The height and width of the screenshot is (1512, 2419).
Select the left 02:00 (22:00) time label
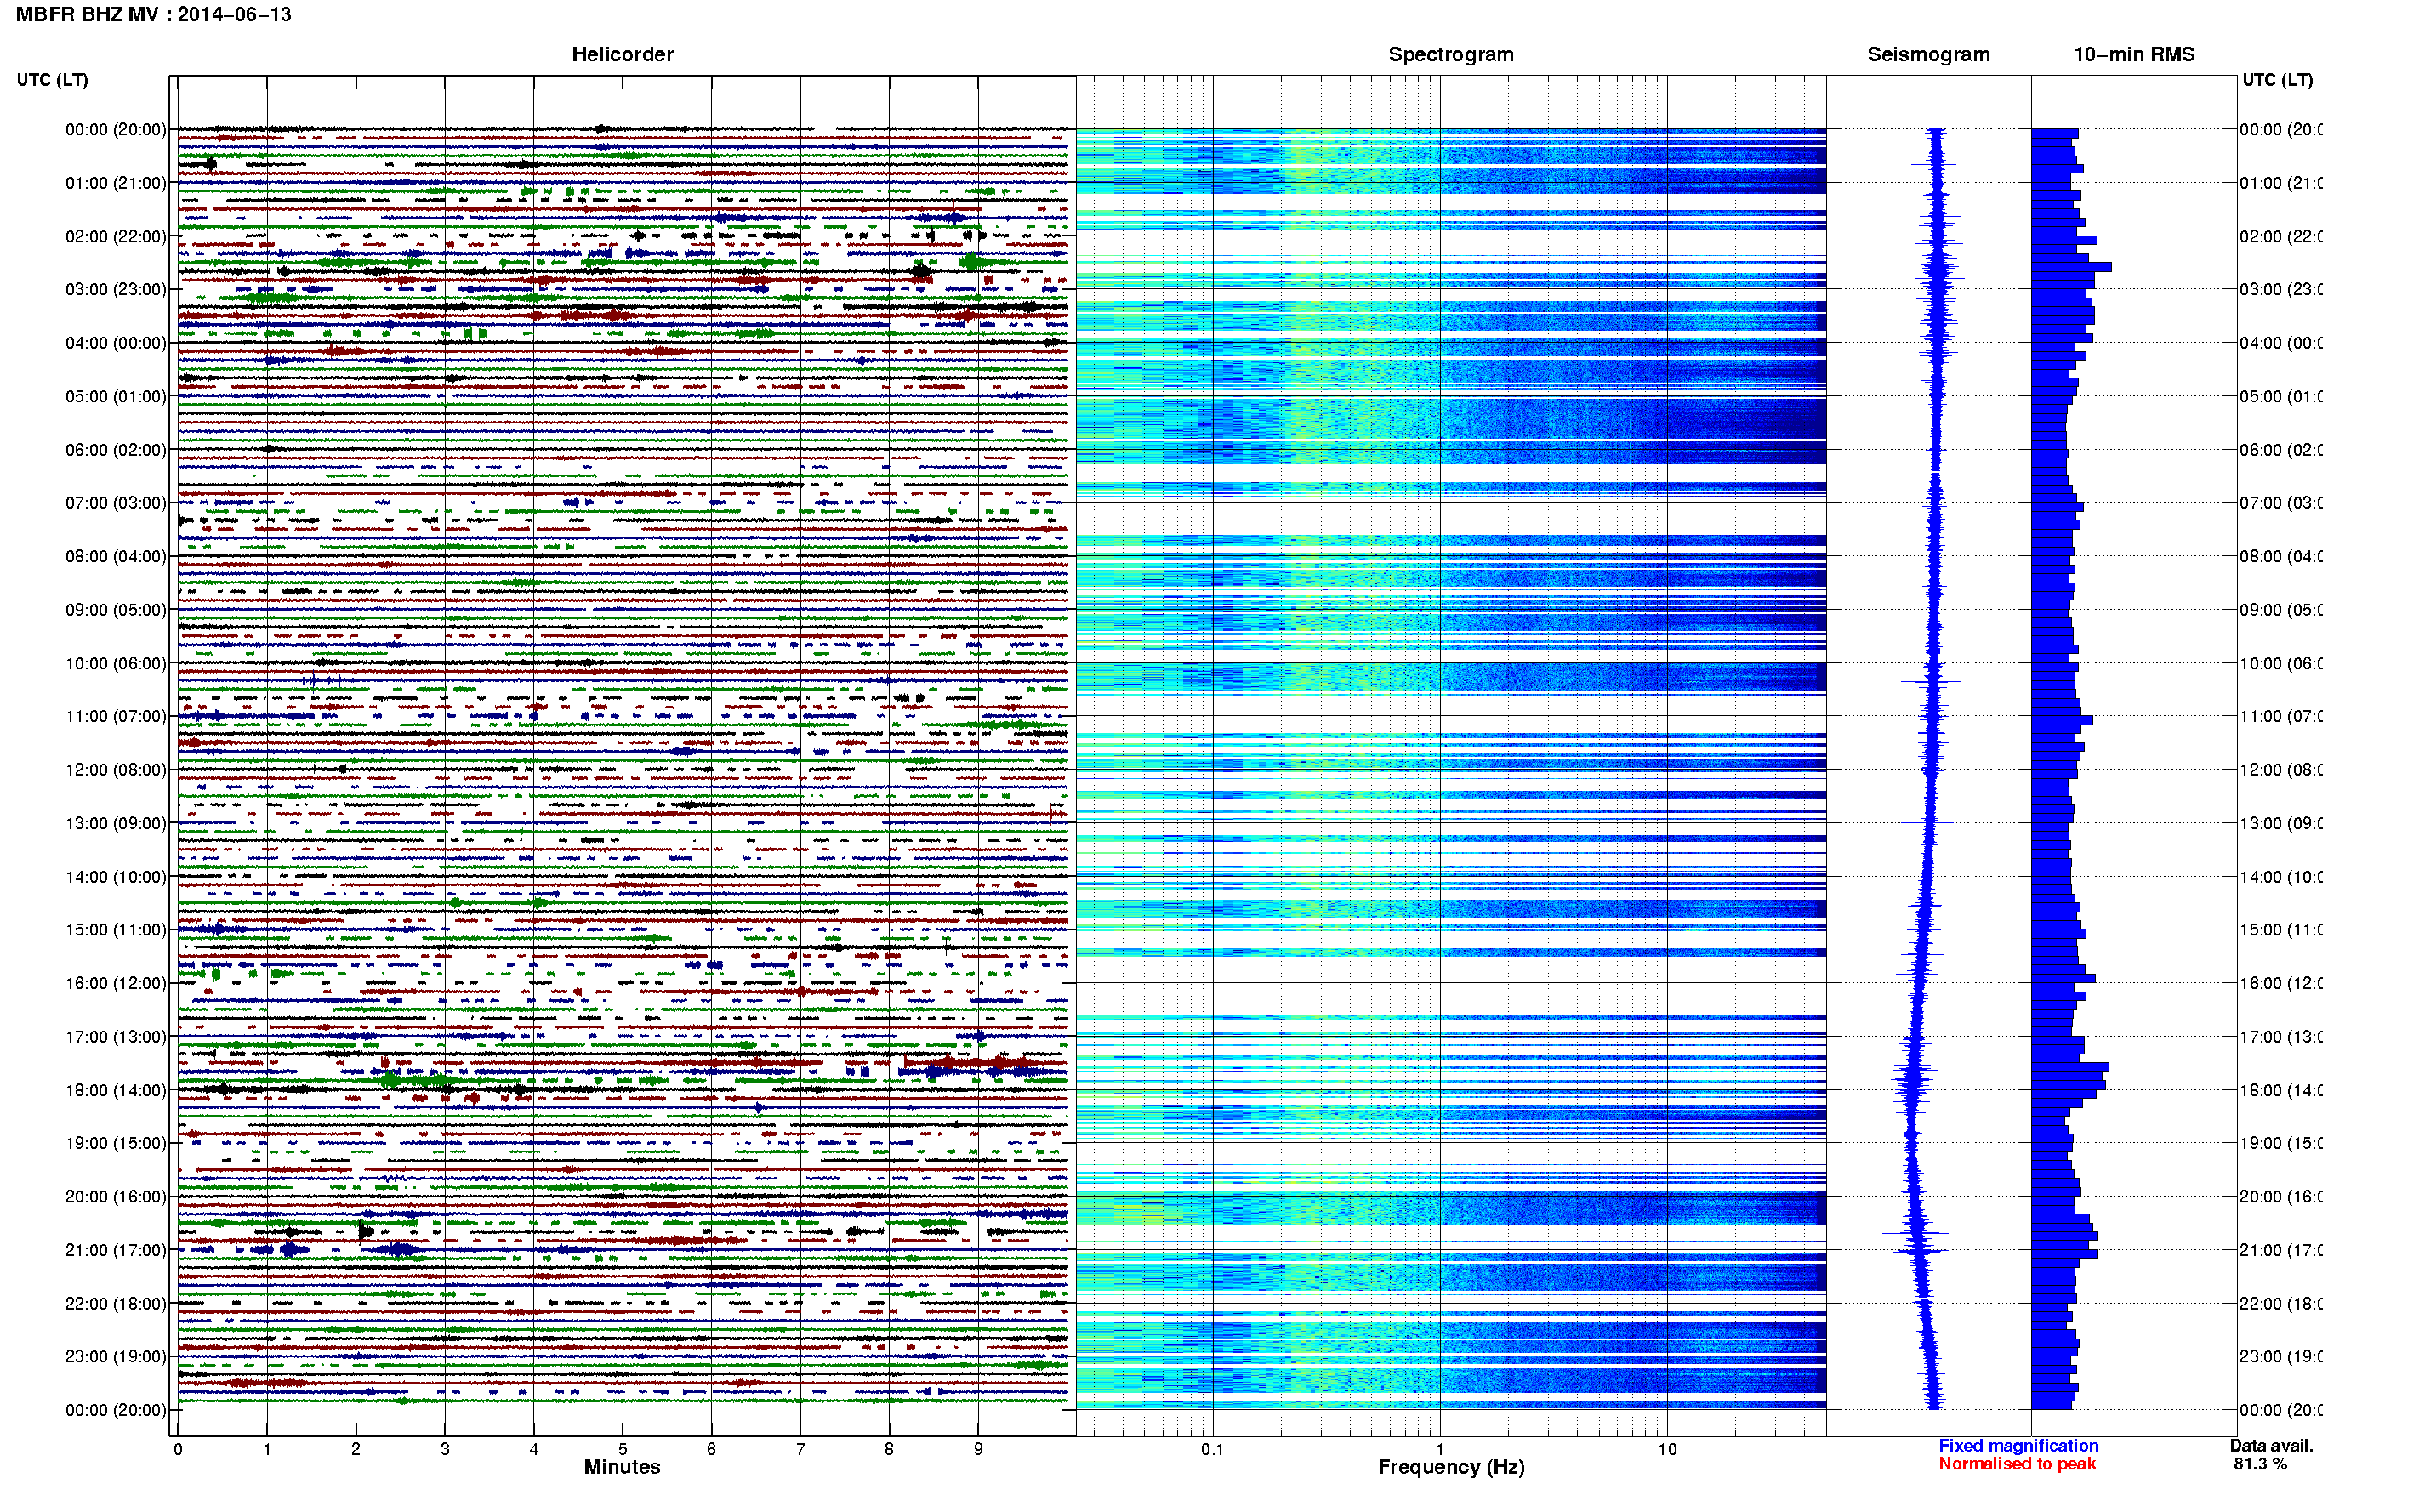[116, 236]
